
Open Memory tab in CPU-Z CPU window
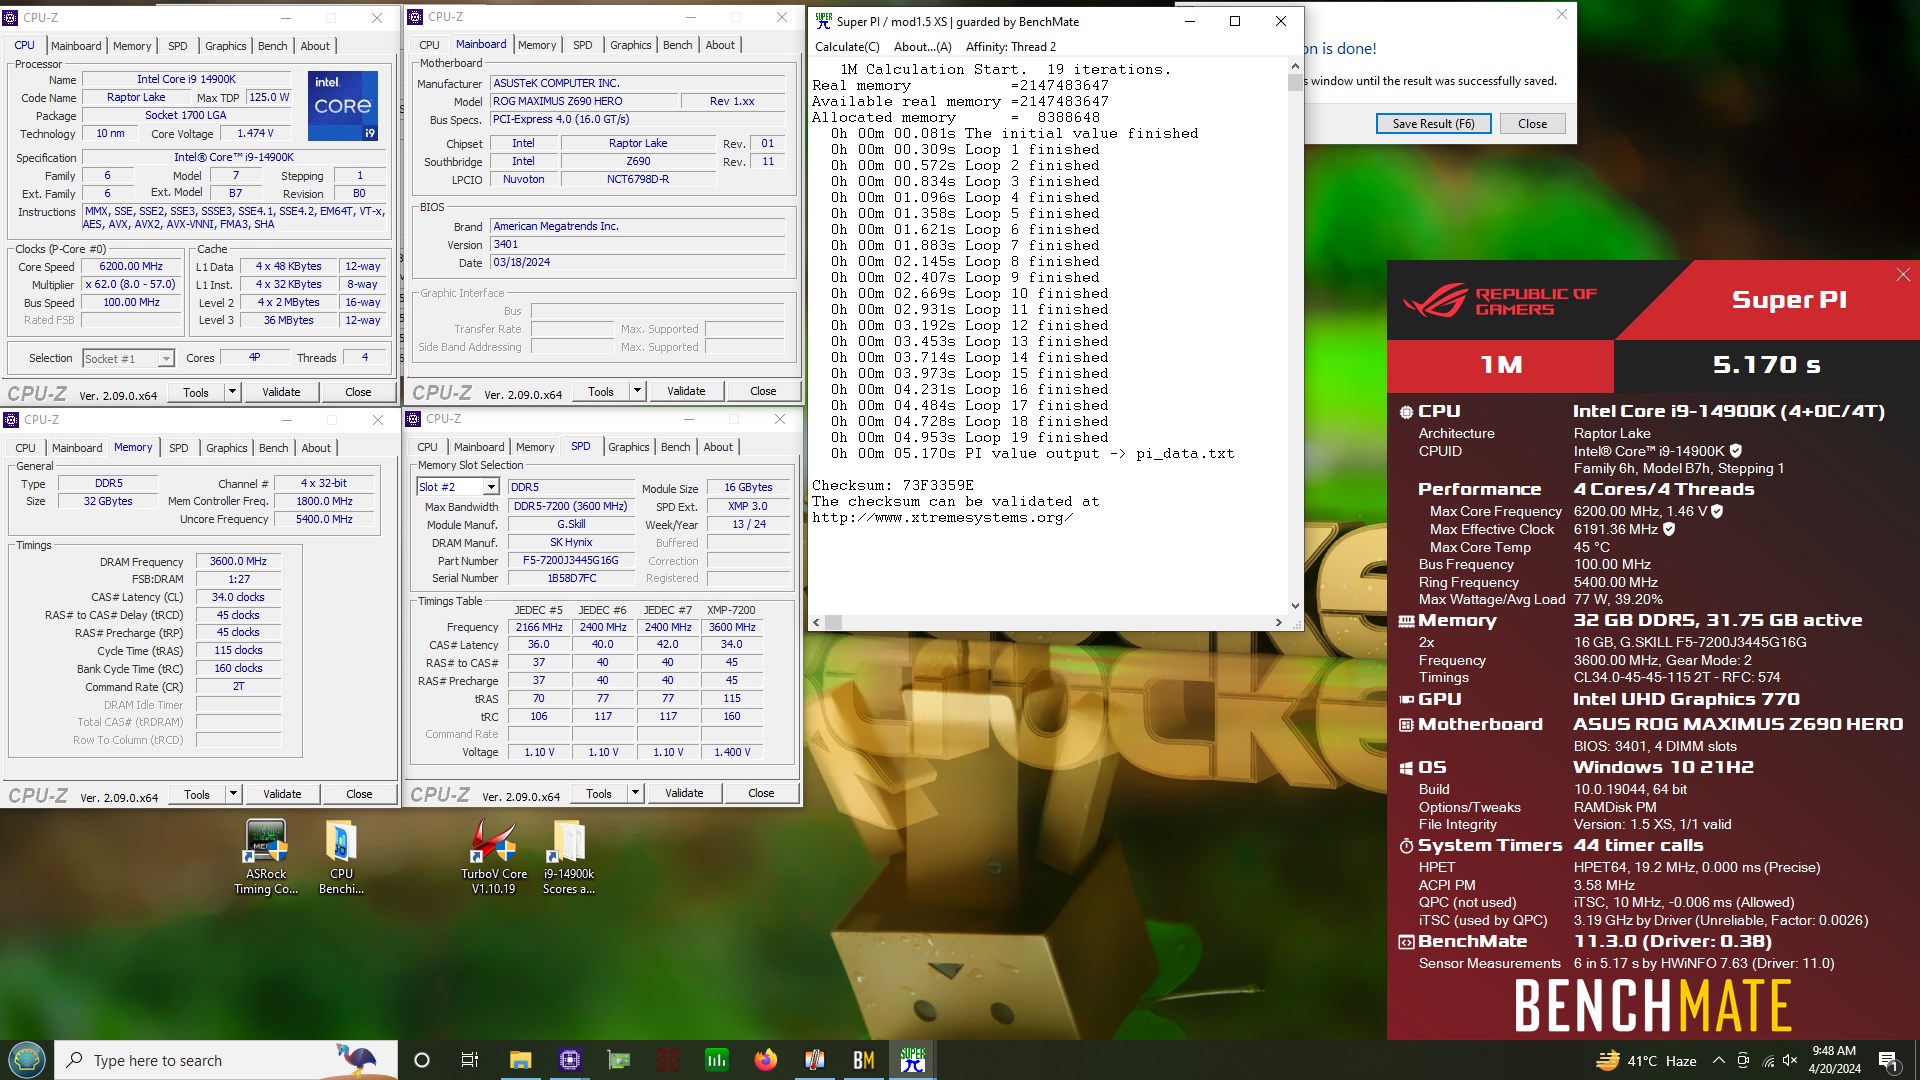tap(132, 46)
